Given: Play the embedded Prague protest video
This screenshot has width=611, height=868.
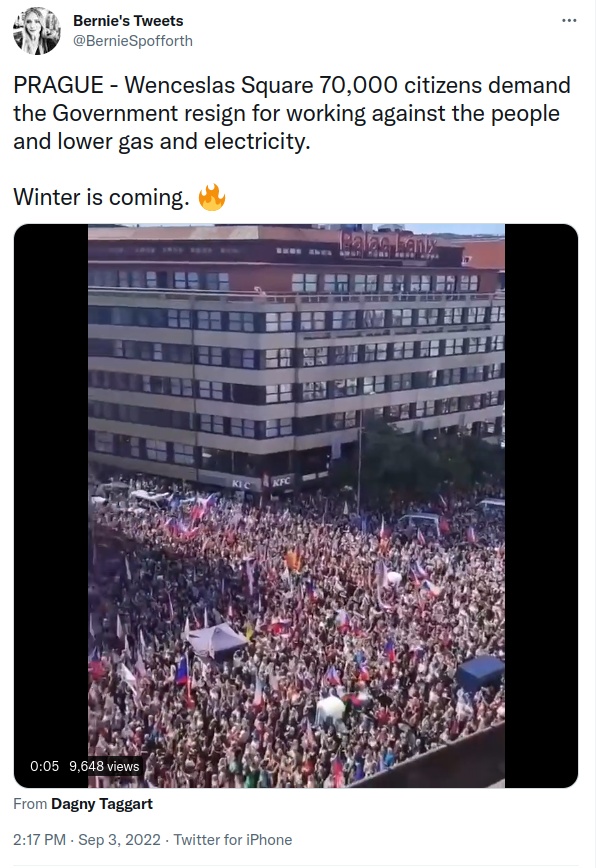Looking at the screenshot, I should [296, 505].
